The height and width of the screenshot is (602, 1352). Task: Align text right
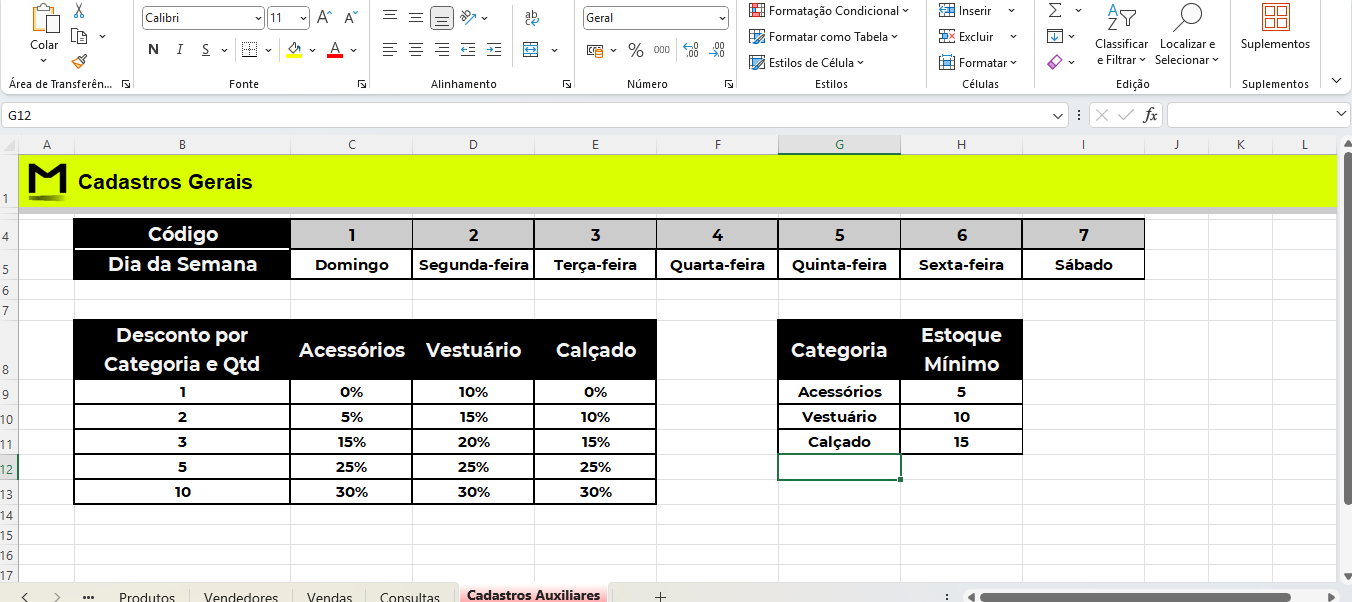click(442, 49)
